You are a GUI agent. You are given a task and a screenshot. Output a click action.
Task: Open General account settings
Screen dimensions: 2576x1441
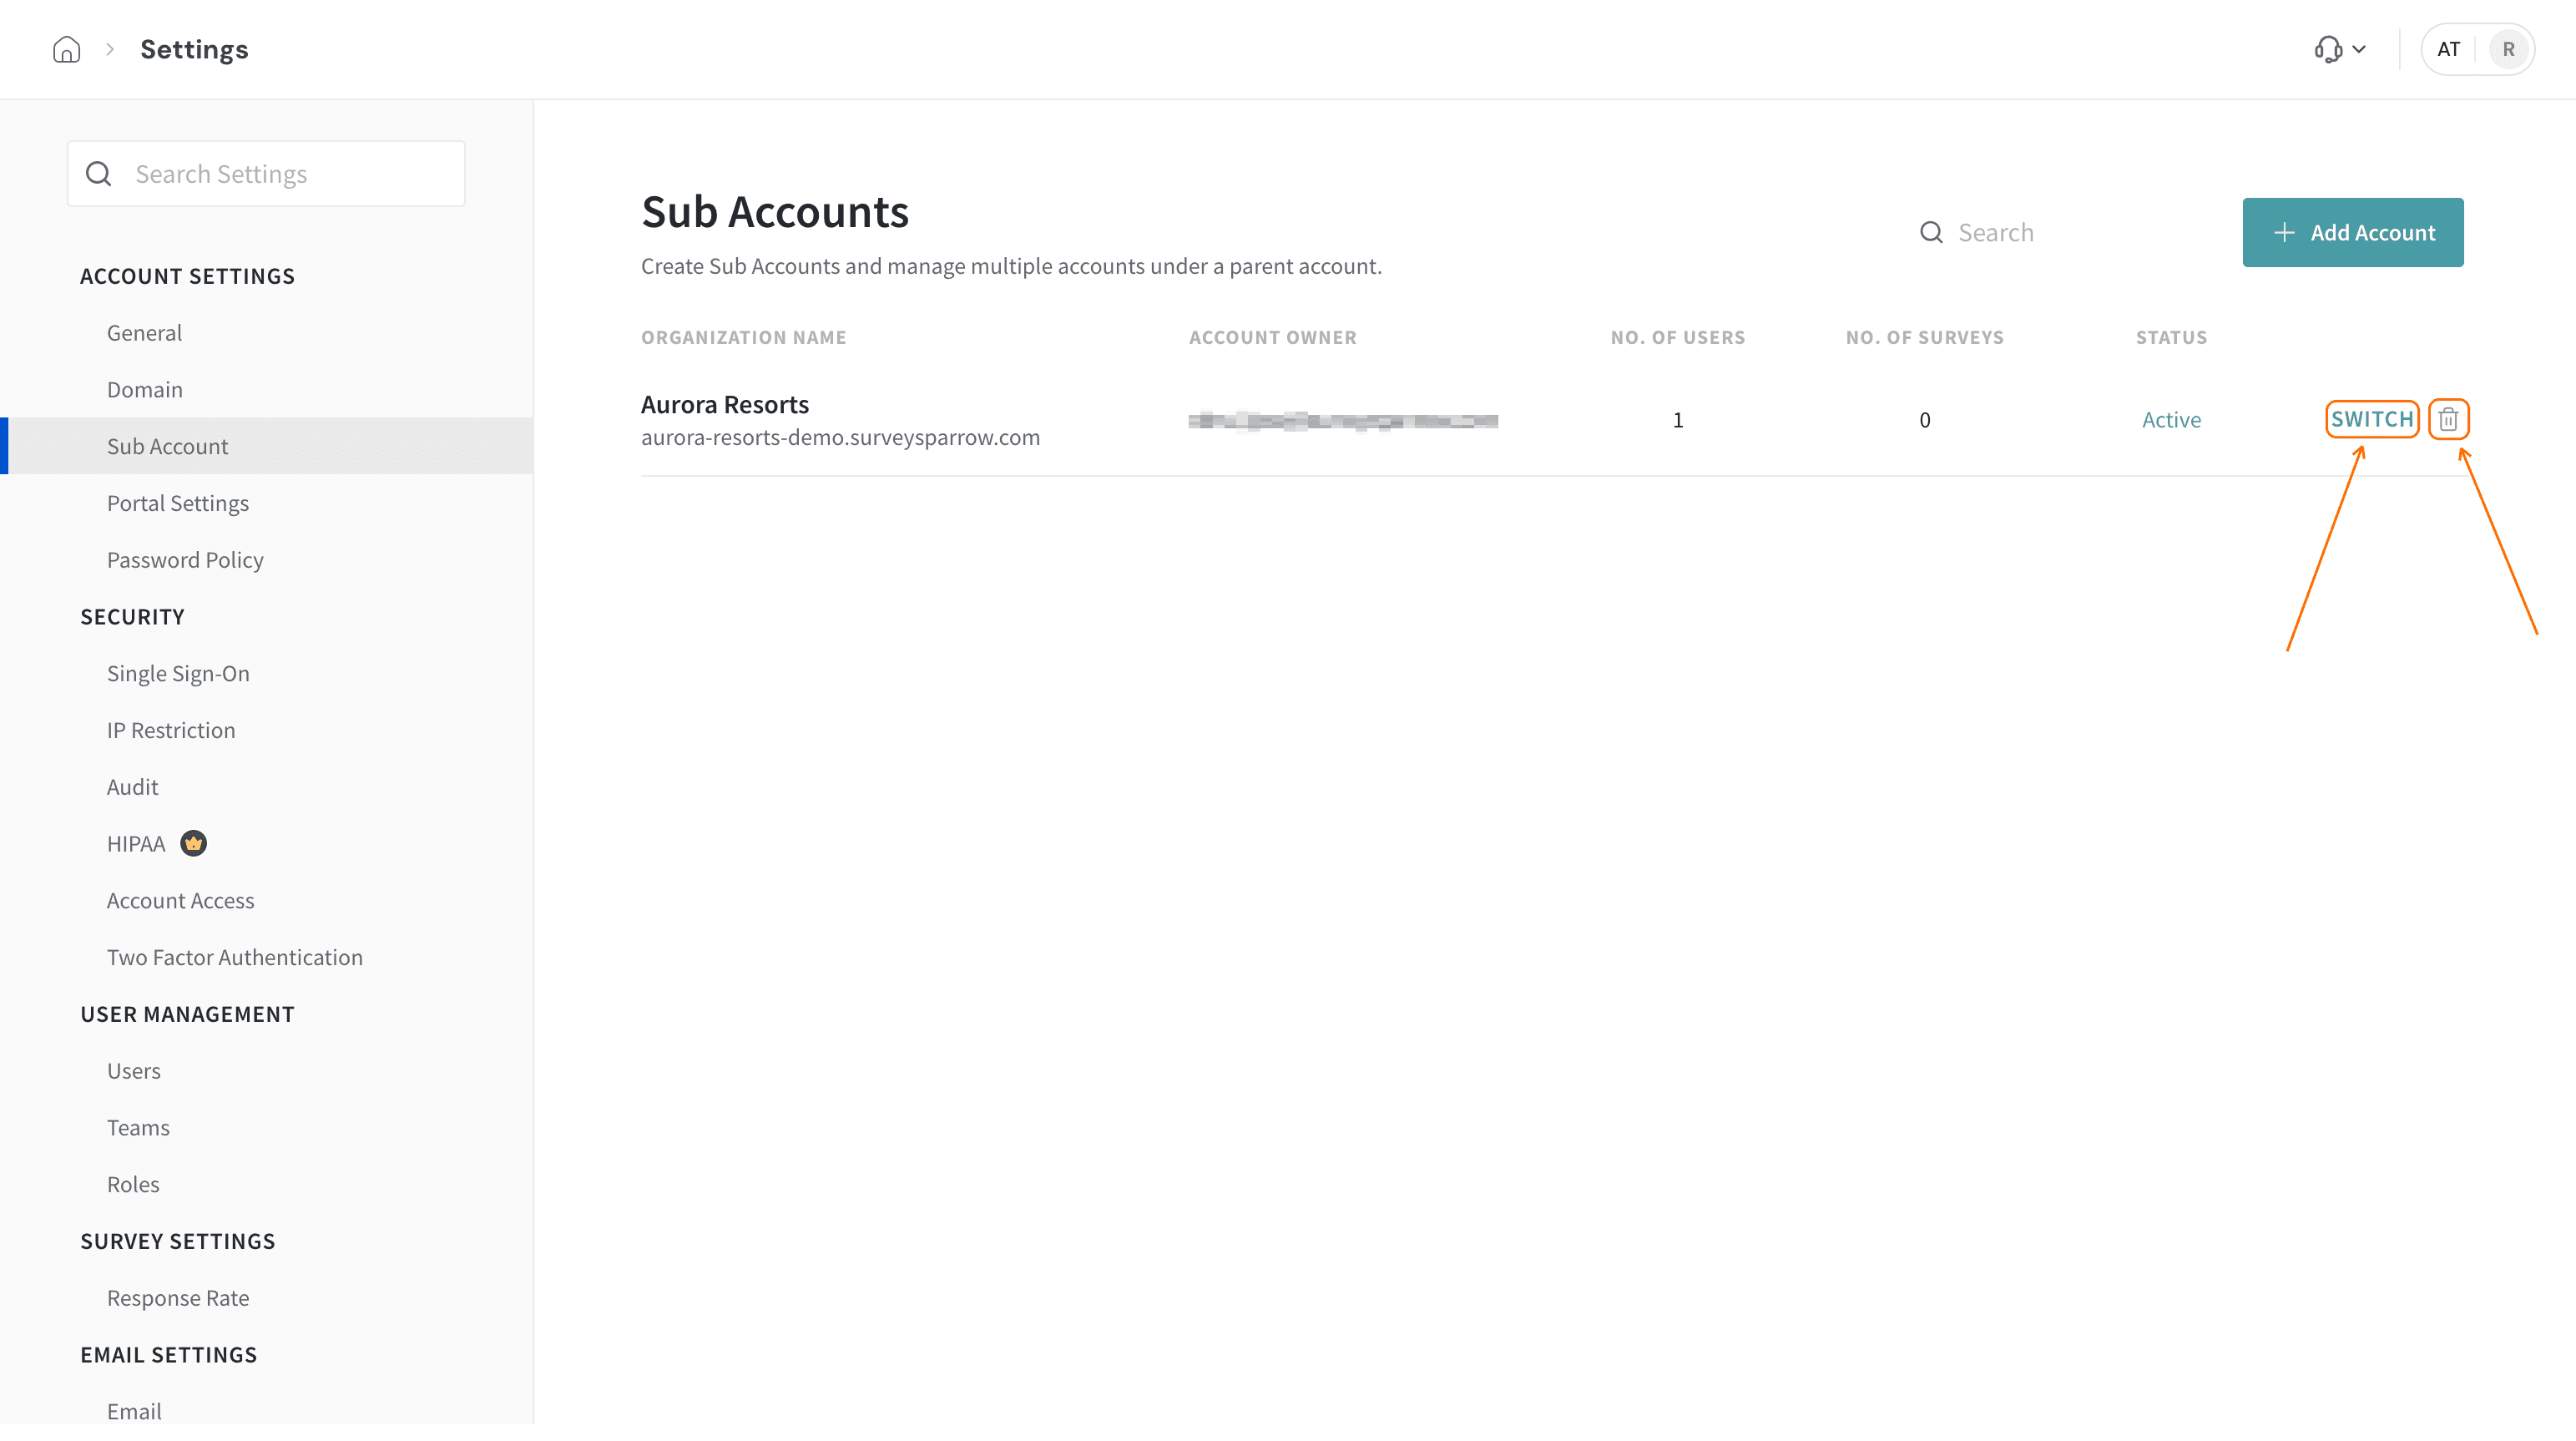[x=144, y=333]
